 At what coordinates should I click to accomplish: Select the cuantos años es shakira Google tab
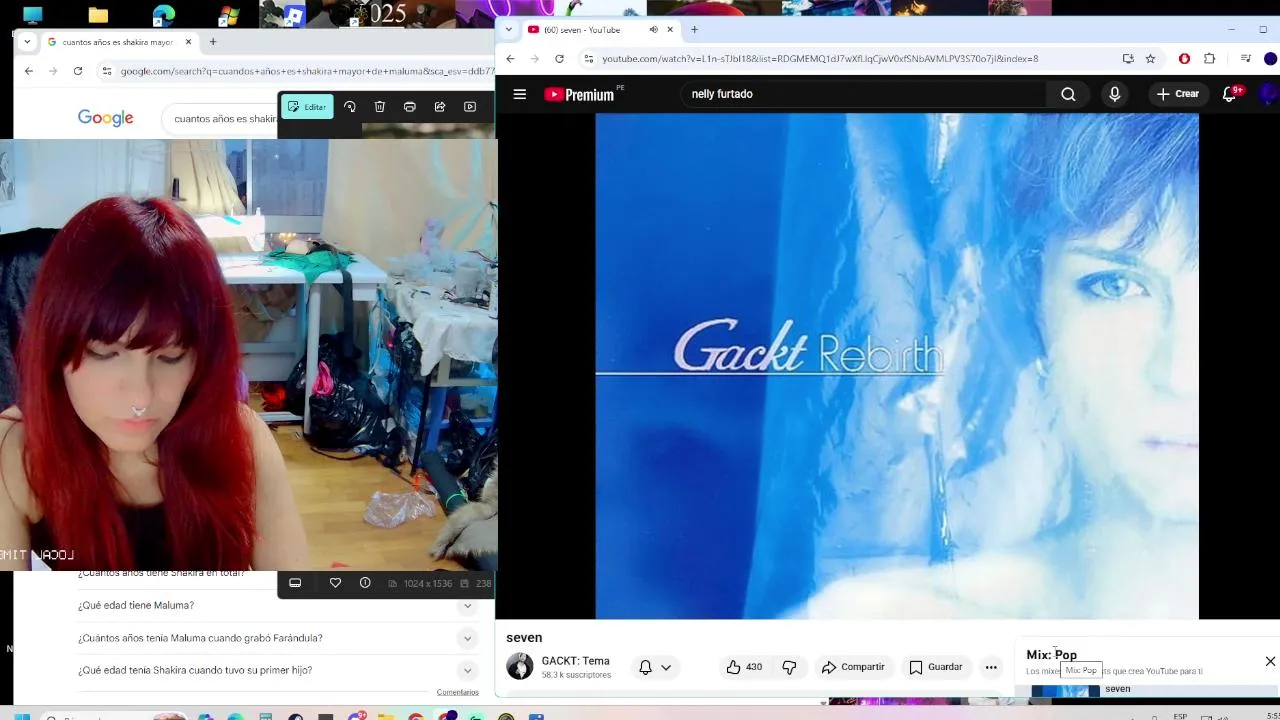click(120, 42)
